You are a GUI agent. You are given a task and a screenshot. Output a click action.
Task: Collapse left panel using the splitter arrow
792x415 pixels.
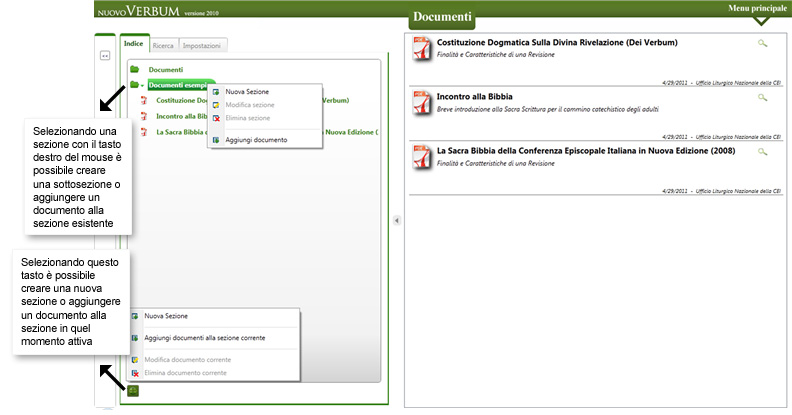pyautogui.click(x=397, y=220)
